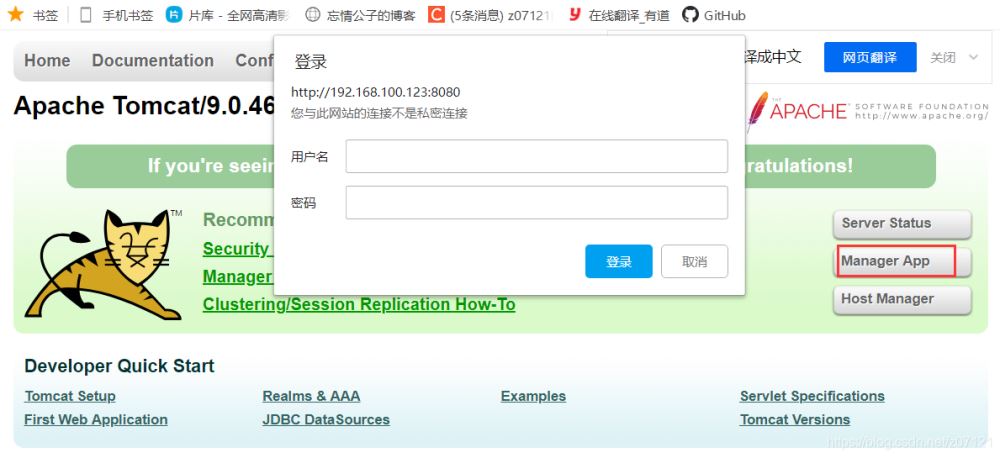Open the Servlet Specifications link

coord(812,396)
